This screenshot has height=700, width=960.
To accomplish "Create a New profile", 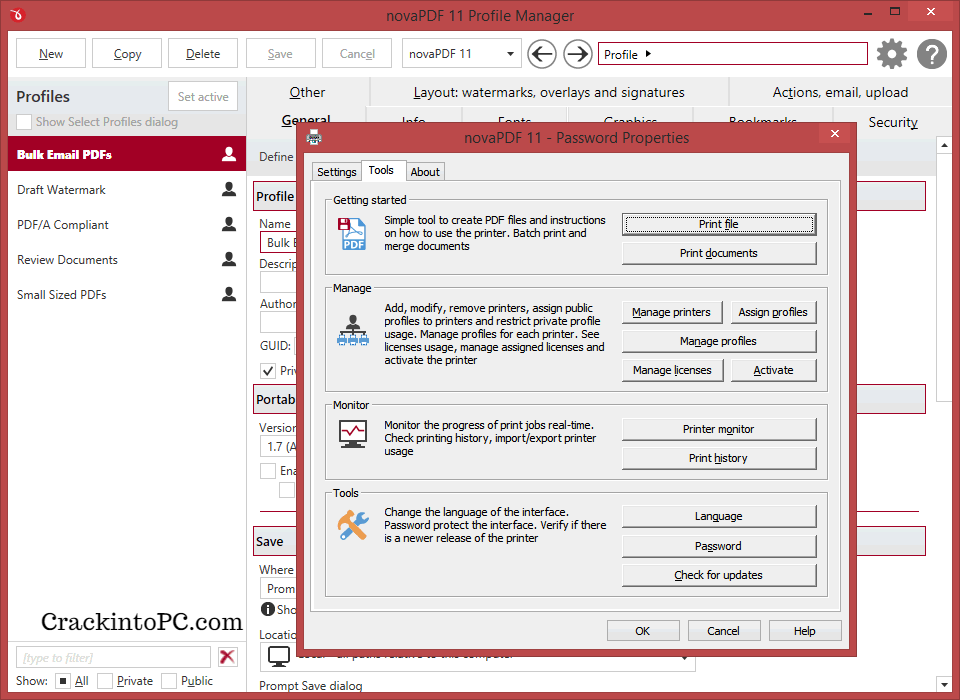I will coord(51,53).
